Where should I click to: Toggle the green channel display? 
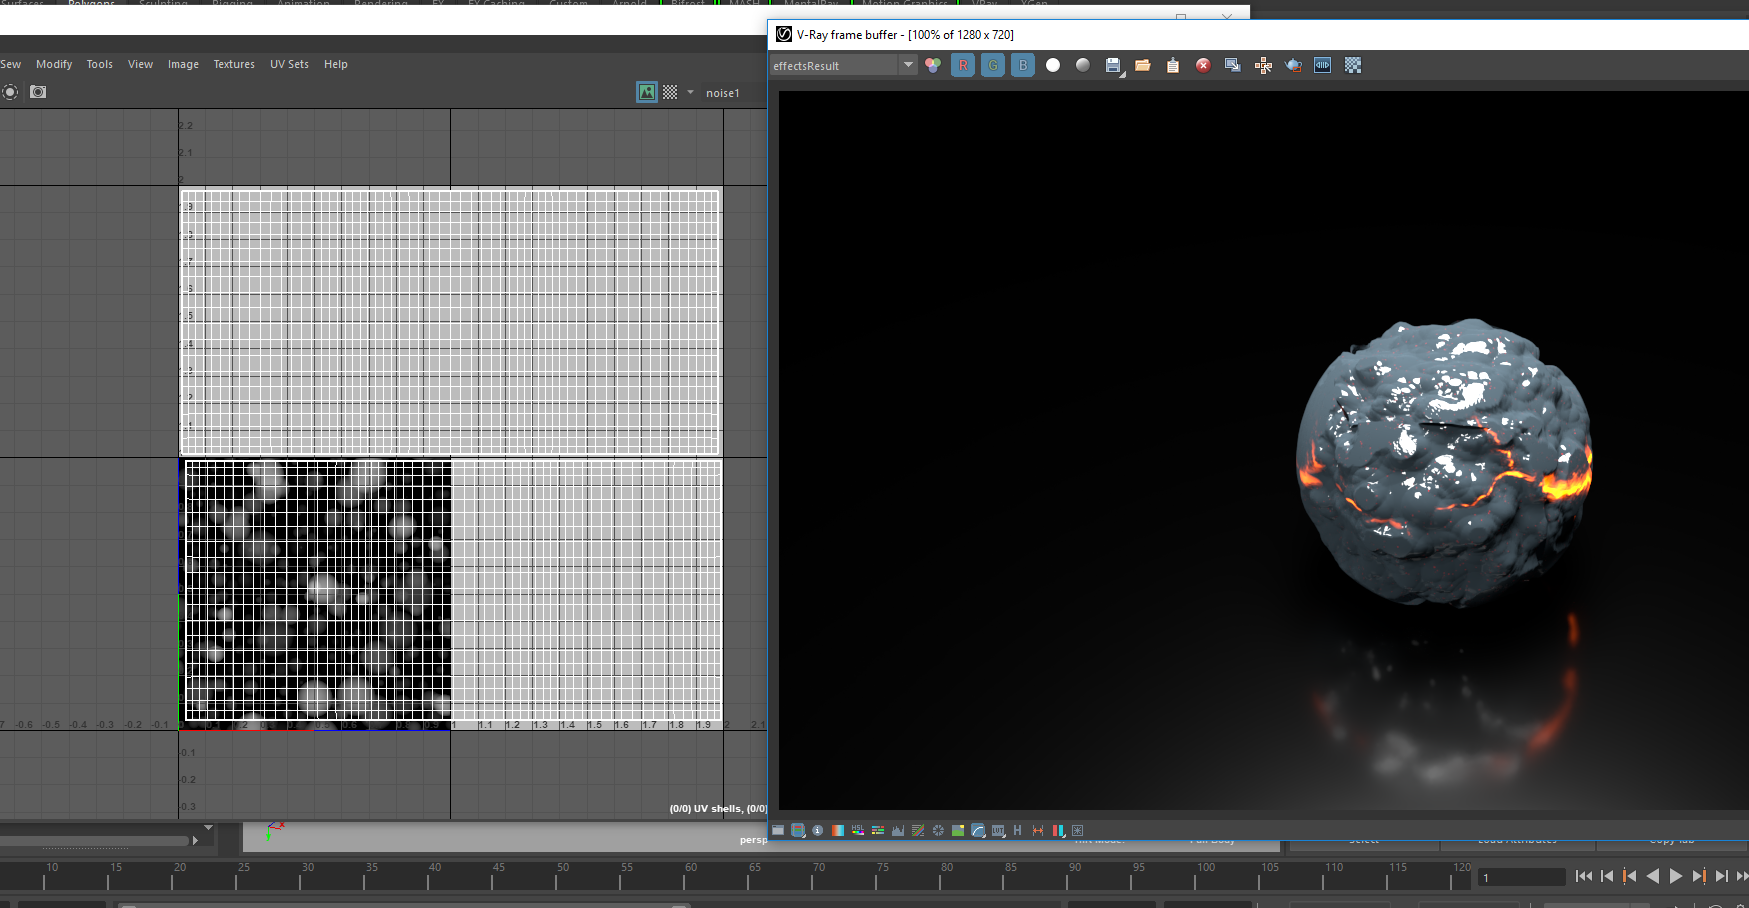[x=992, y=65]
